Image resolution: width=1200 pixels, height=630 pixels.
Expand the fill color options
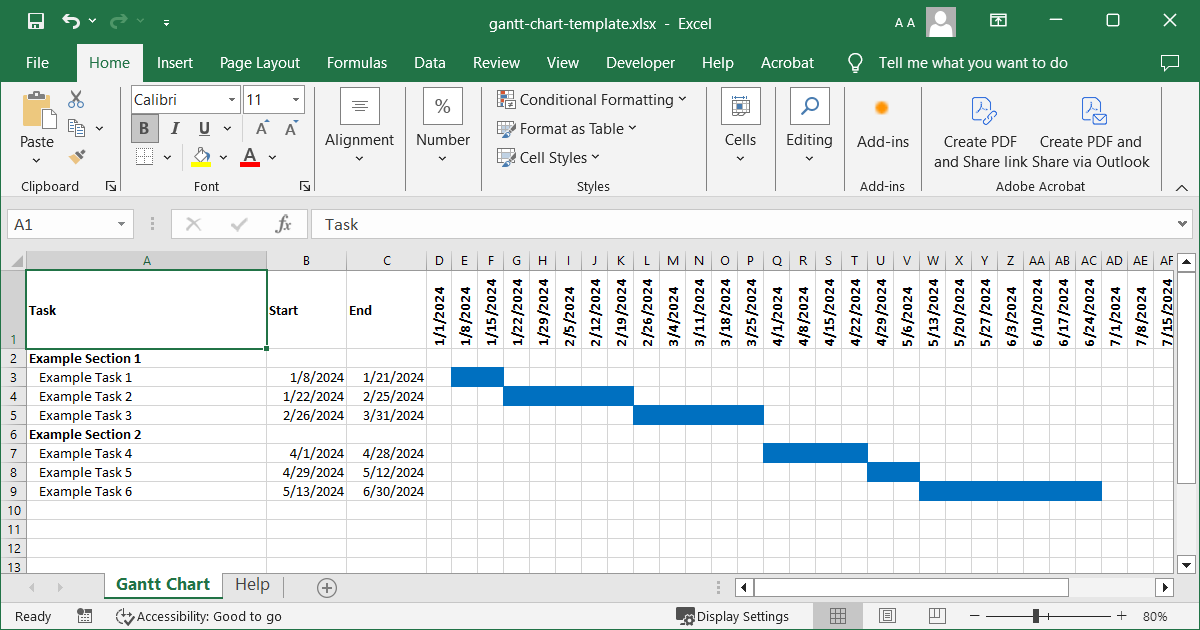221,157
